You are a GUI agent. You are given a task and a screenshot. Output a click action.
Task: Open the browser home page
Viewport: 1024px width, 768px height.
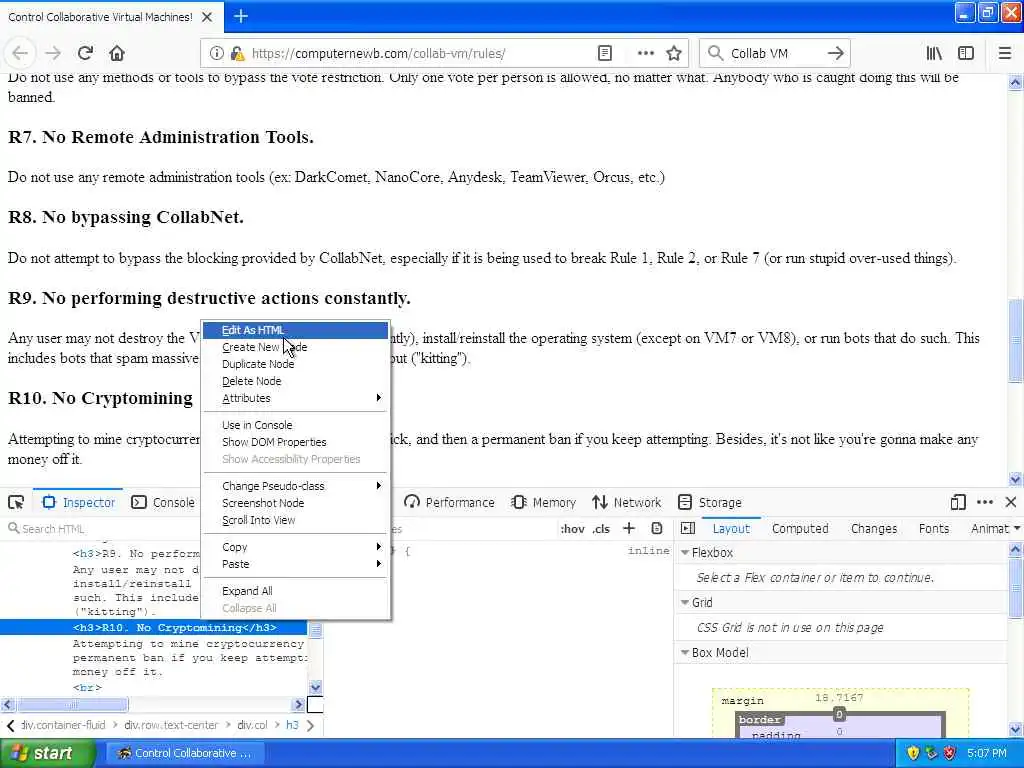pos(117,54)
